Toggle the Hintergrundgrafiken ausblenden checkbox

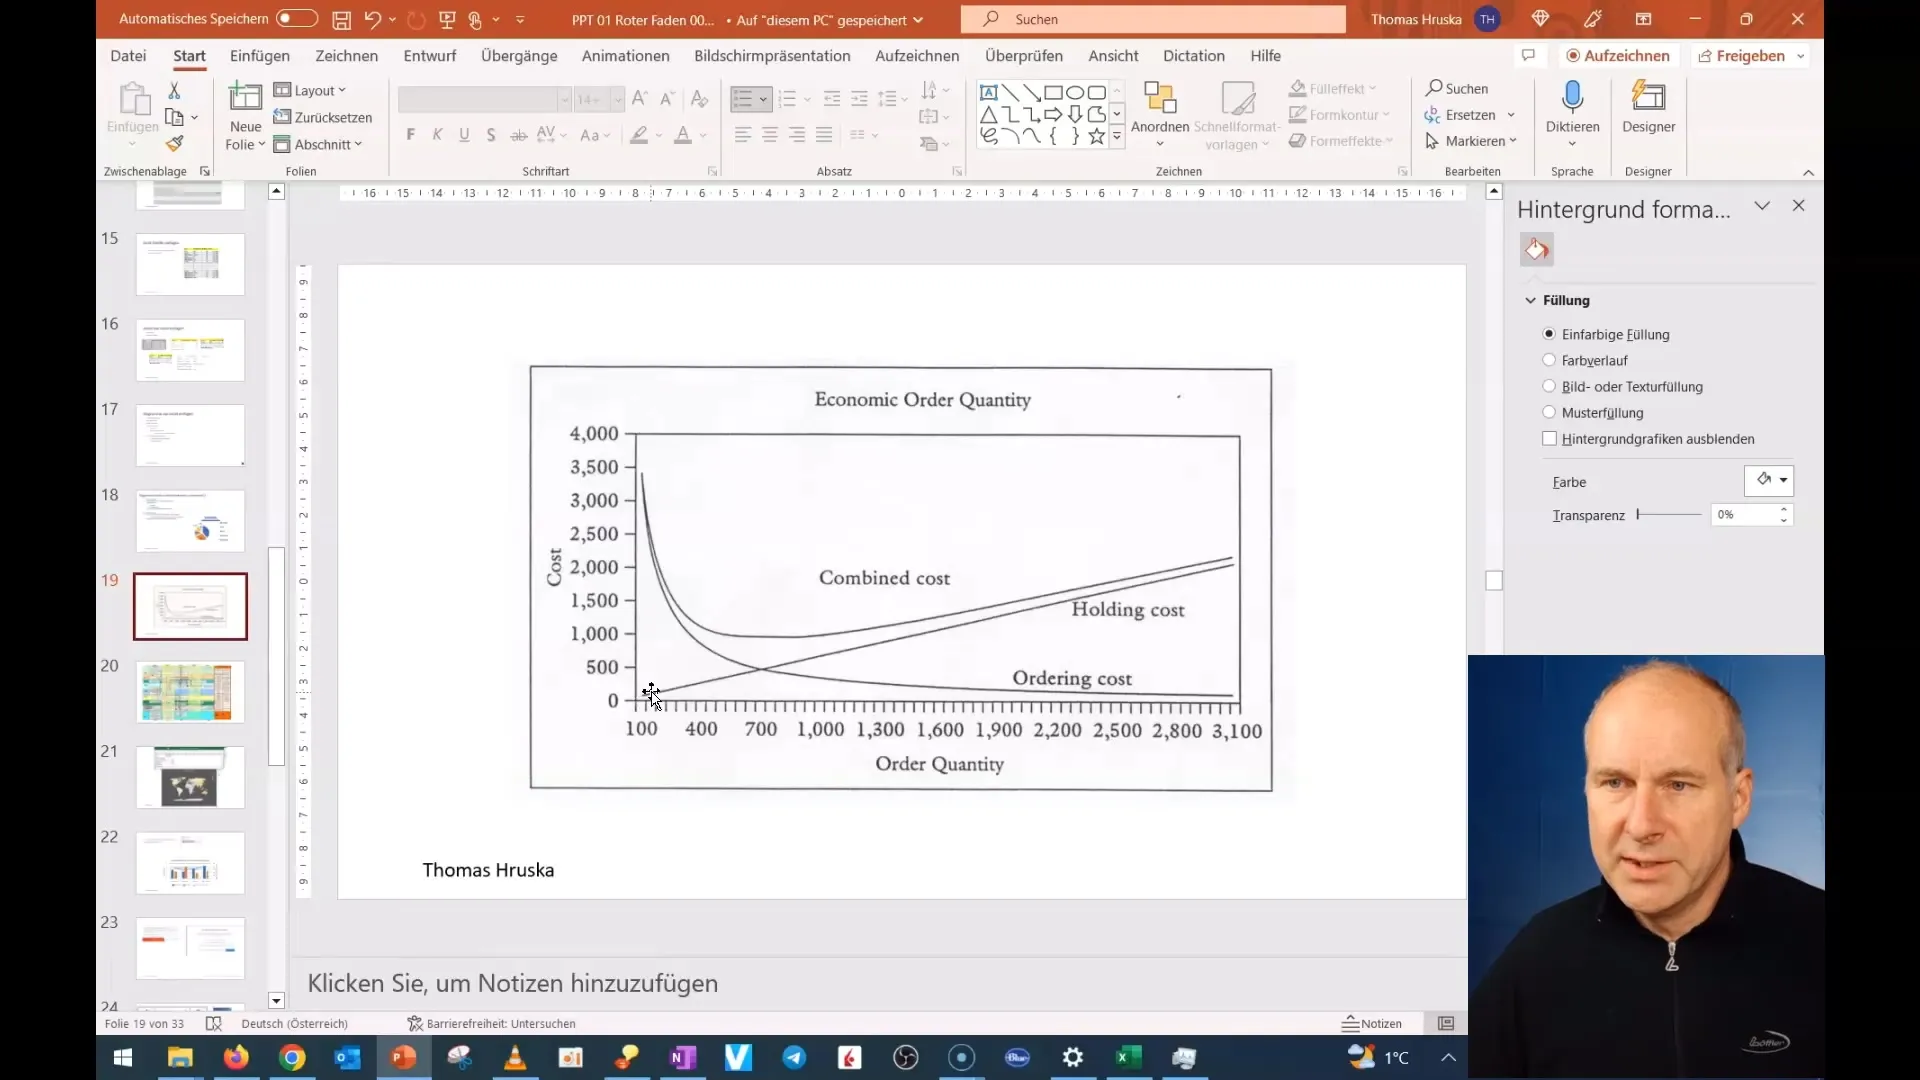(x=1551, y=438)
